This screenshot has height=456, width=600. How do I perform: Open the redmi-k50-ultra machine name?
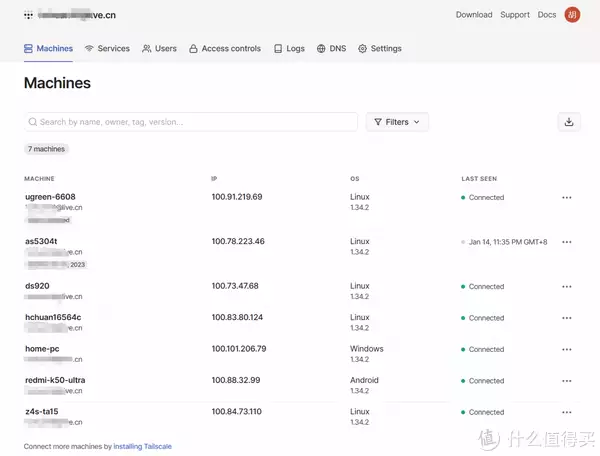point(55,380)
